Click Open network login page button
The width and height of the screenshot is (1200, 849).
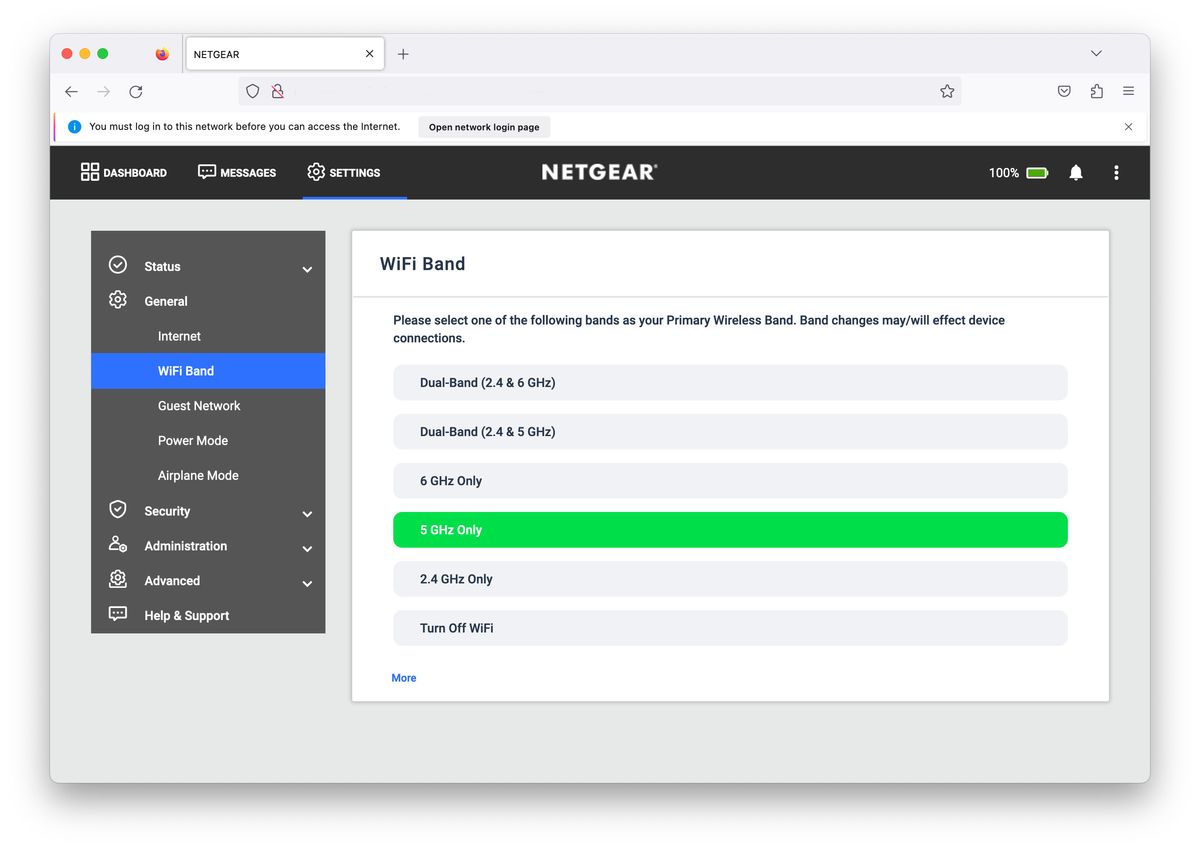coord(484,127)
